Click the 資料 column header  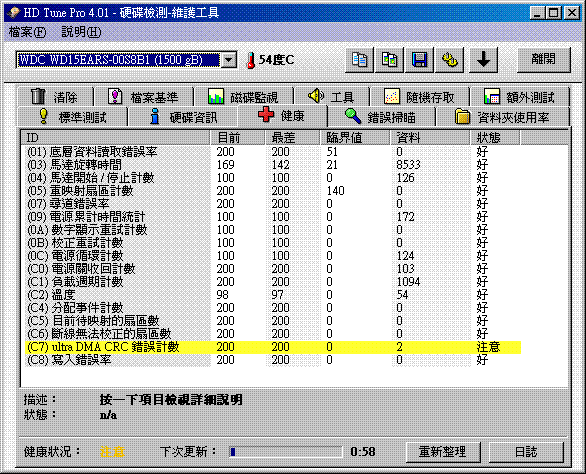(x=430, y=138)
